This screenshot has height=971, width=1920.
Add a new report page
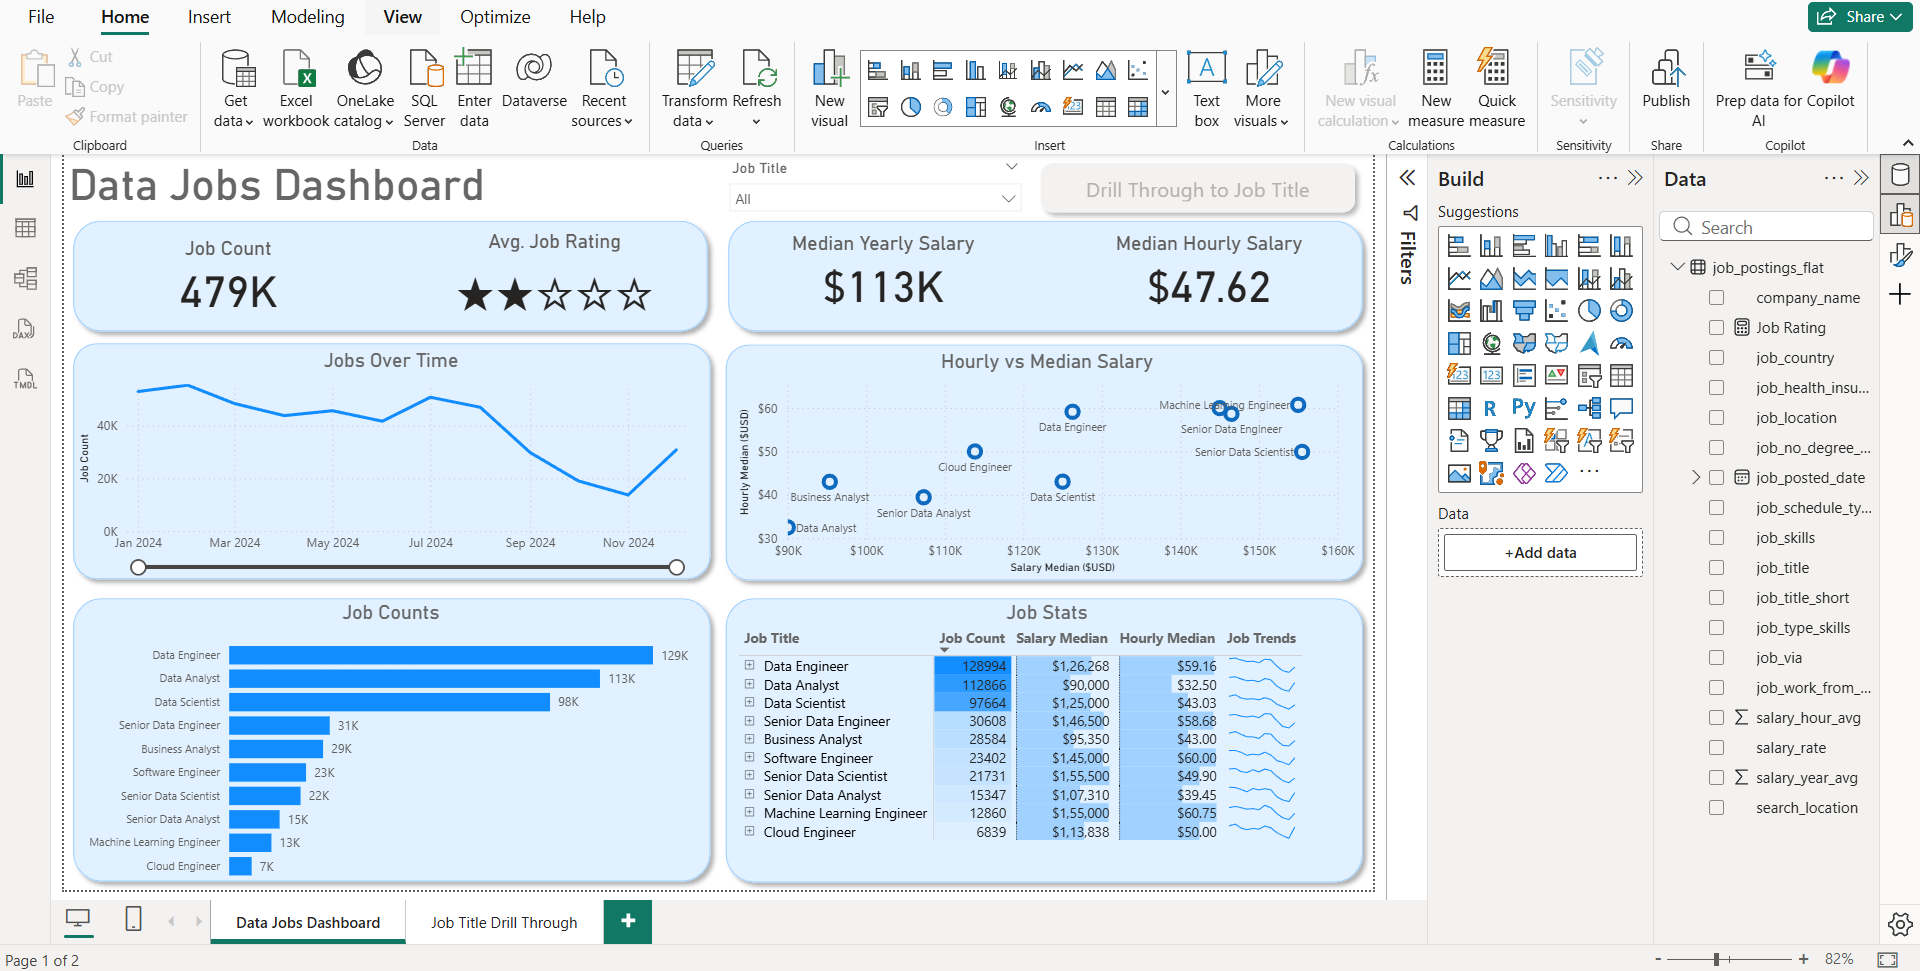pos(628,921)
